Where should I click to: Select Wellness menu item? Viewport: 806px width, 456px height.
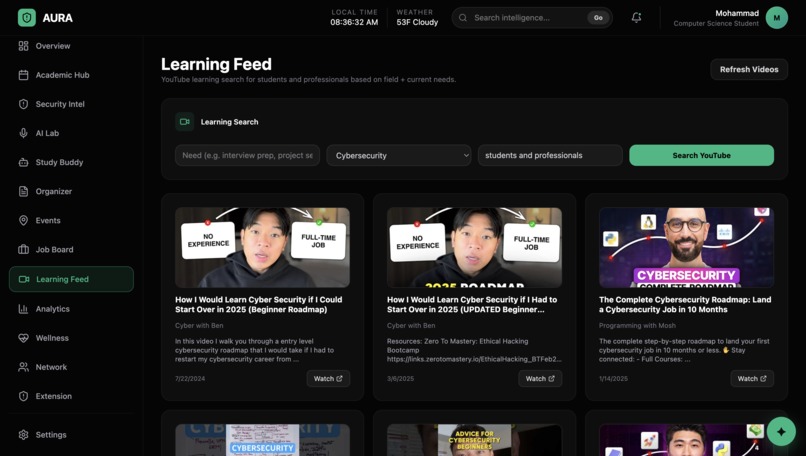click(x=71, y=338)
